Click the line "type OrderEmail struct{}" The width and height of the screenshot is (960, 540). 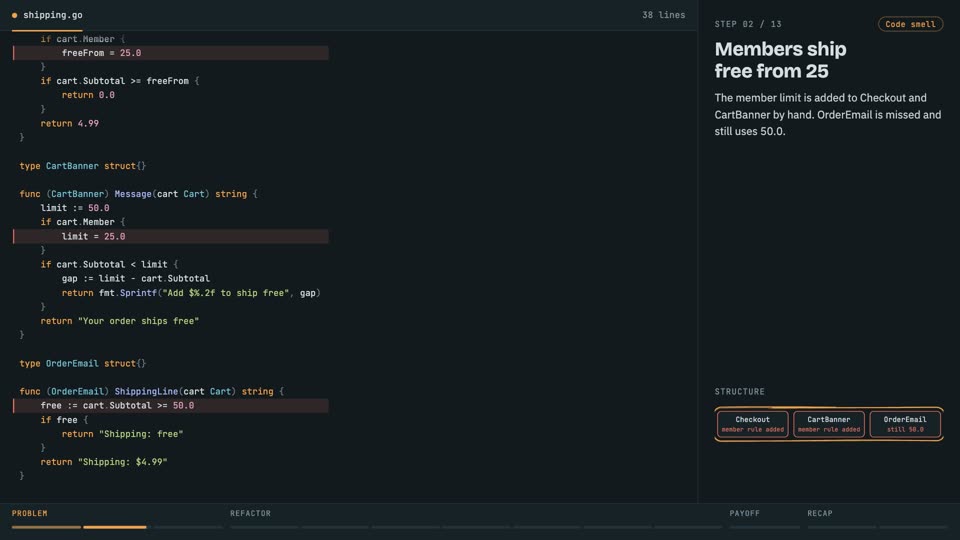pyautogui.click(x=83, y=364)
